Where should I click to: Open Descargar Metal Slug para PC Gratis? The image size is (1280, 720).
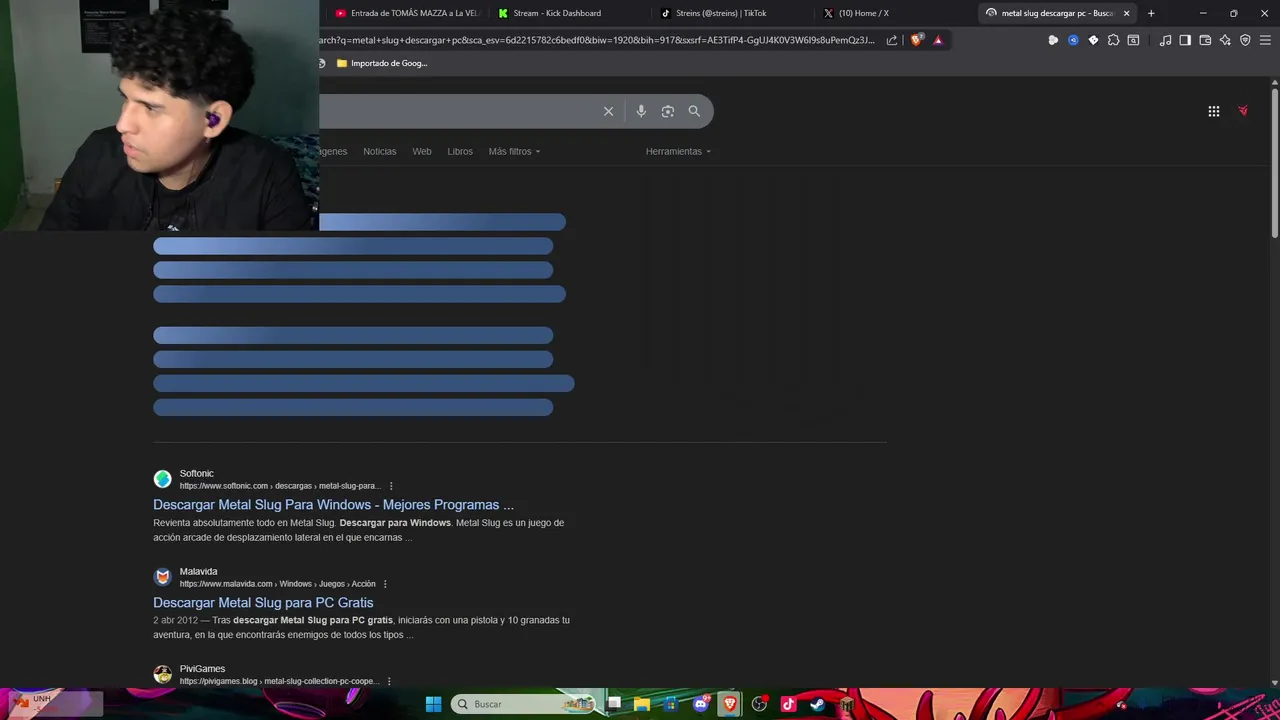pyautogui.click(x=263, y=603)
